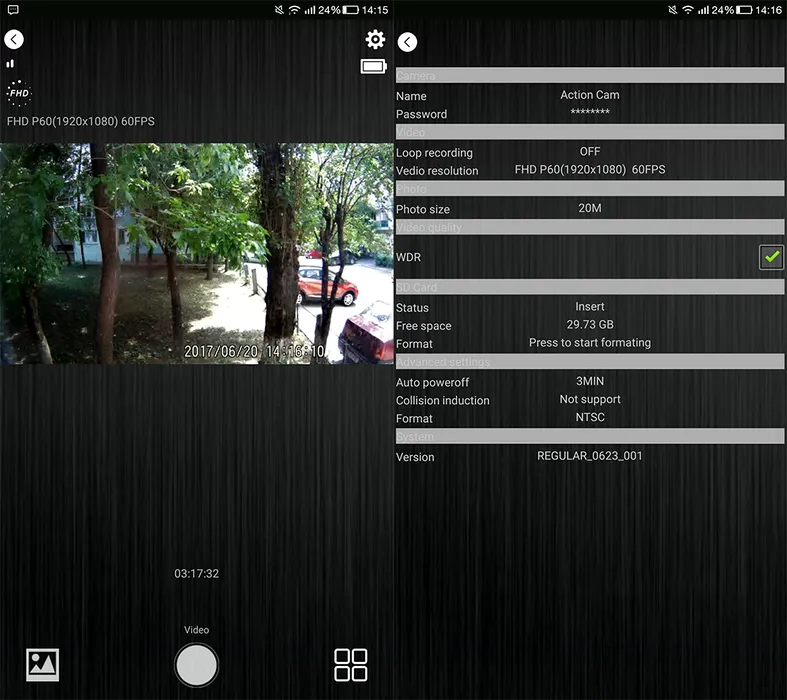
Task: Tap the back arrow on the live view screen
Action: pyautogui.click(x=14, y=40)
